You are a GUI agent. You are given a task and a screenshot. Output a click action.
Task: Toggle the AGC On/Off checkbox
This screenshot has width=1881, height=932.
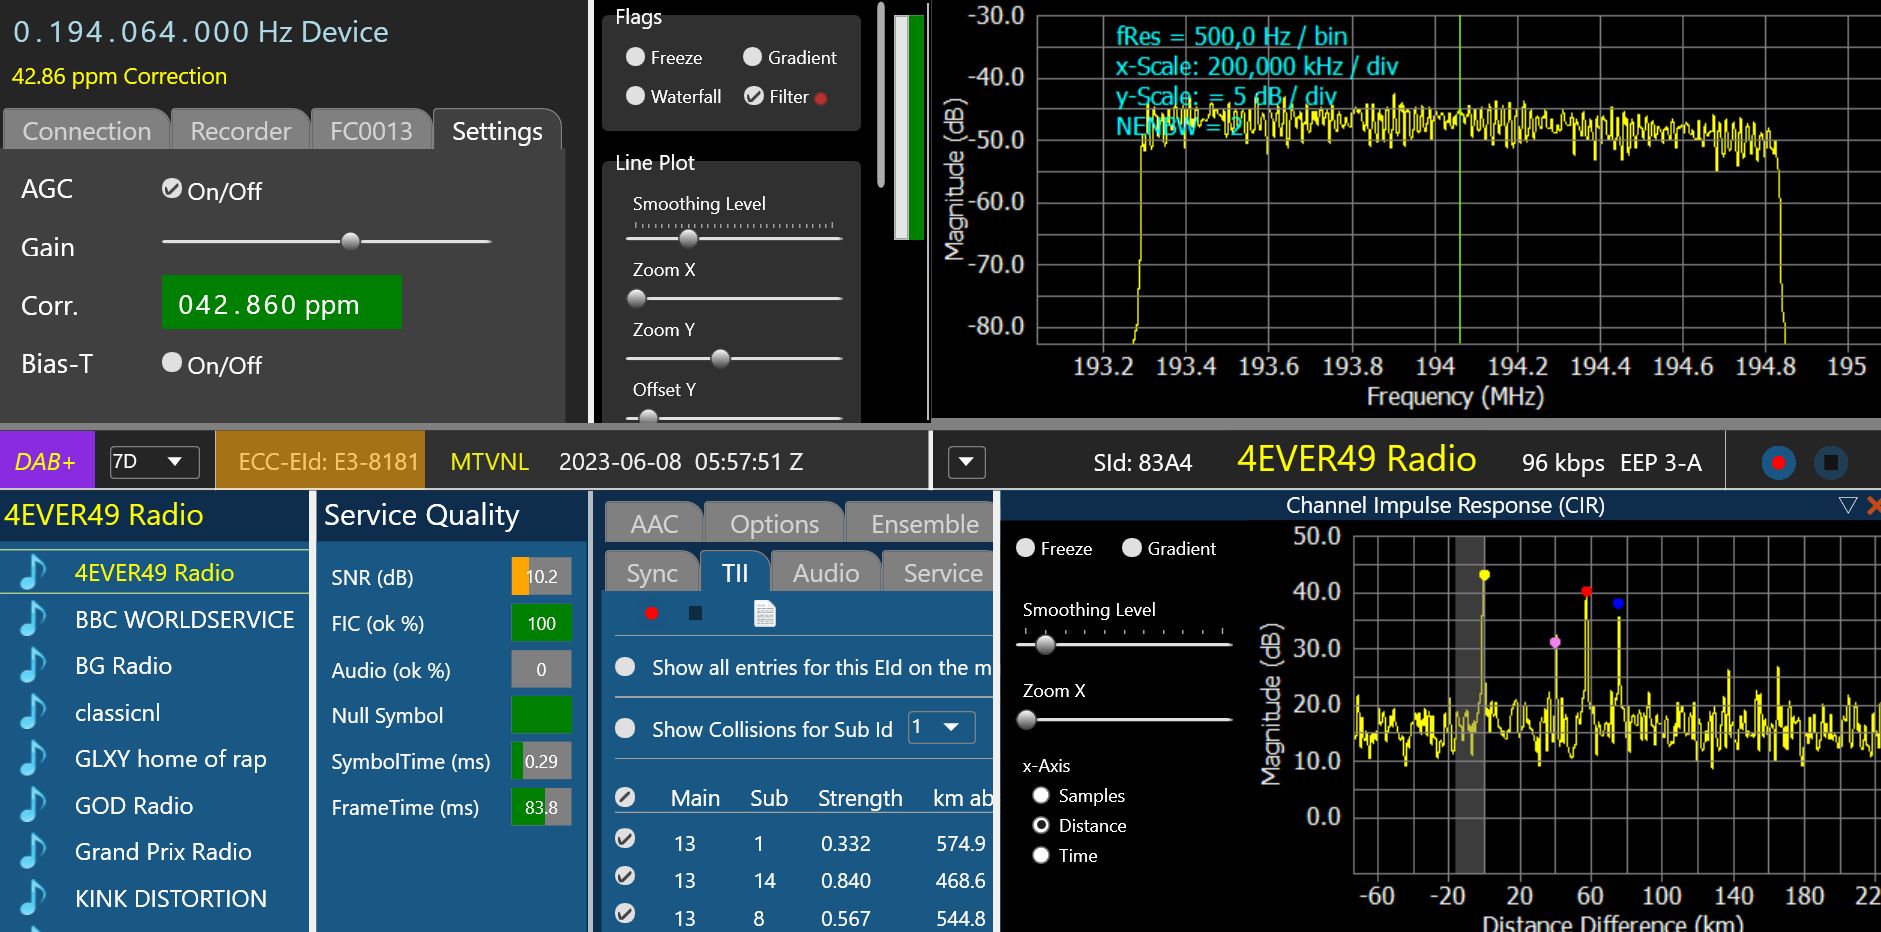tap(172, 189)
